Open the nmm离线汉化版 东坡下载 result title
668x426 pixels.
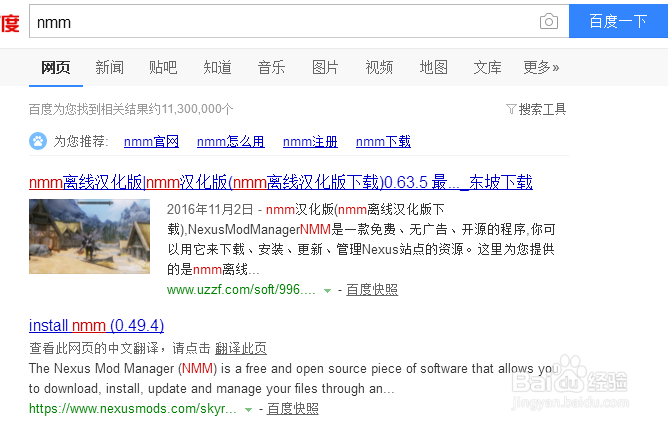(x=281, y=182)
